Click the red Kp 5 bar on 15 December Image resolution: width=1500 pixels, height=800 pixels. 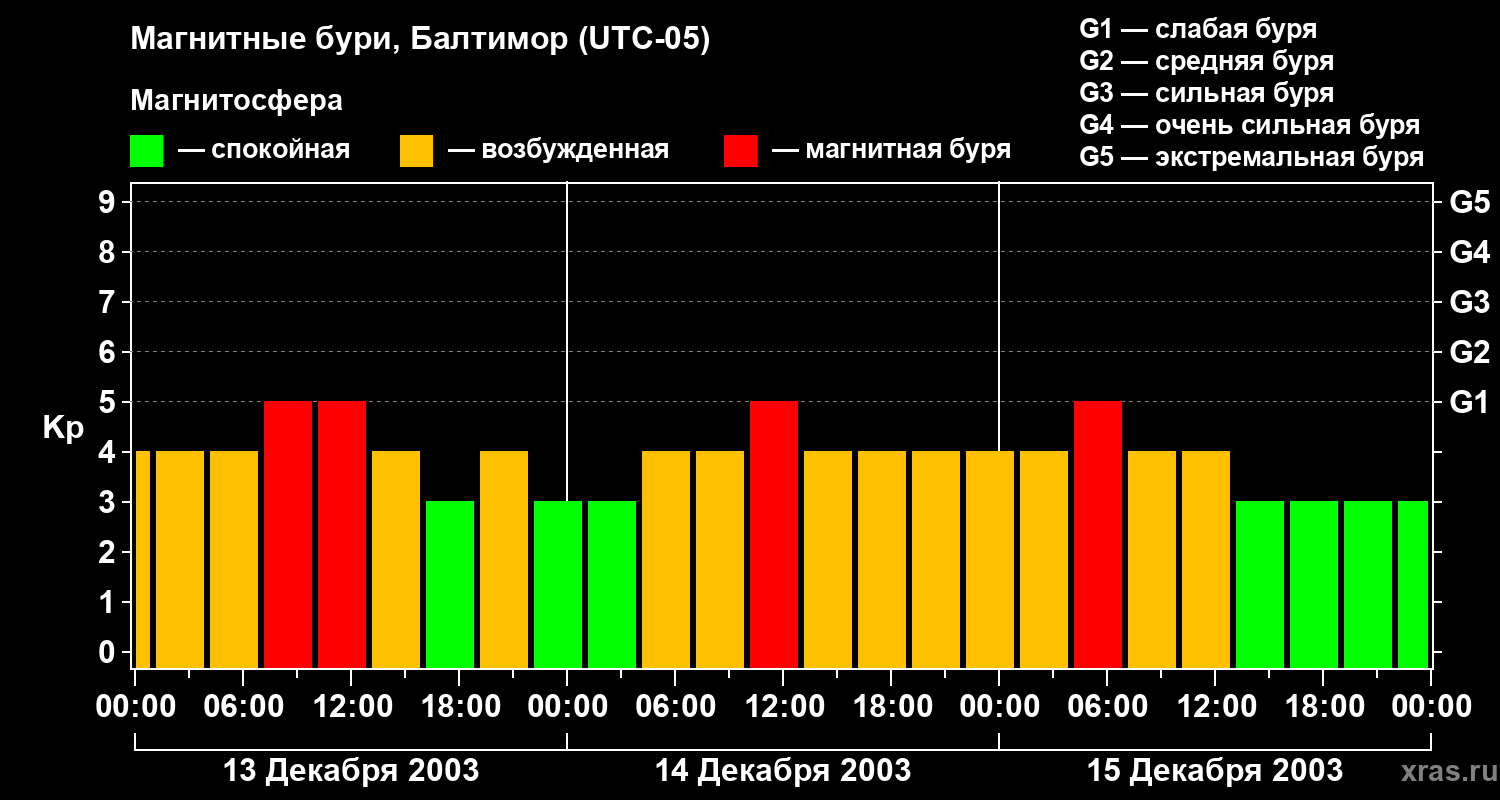click(x=1098, y=534)
